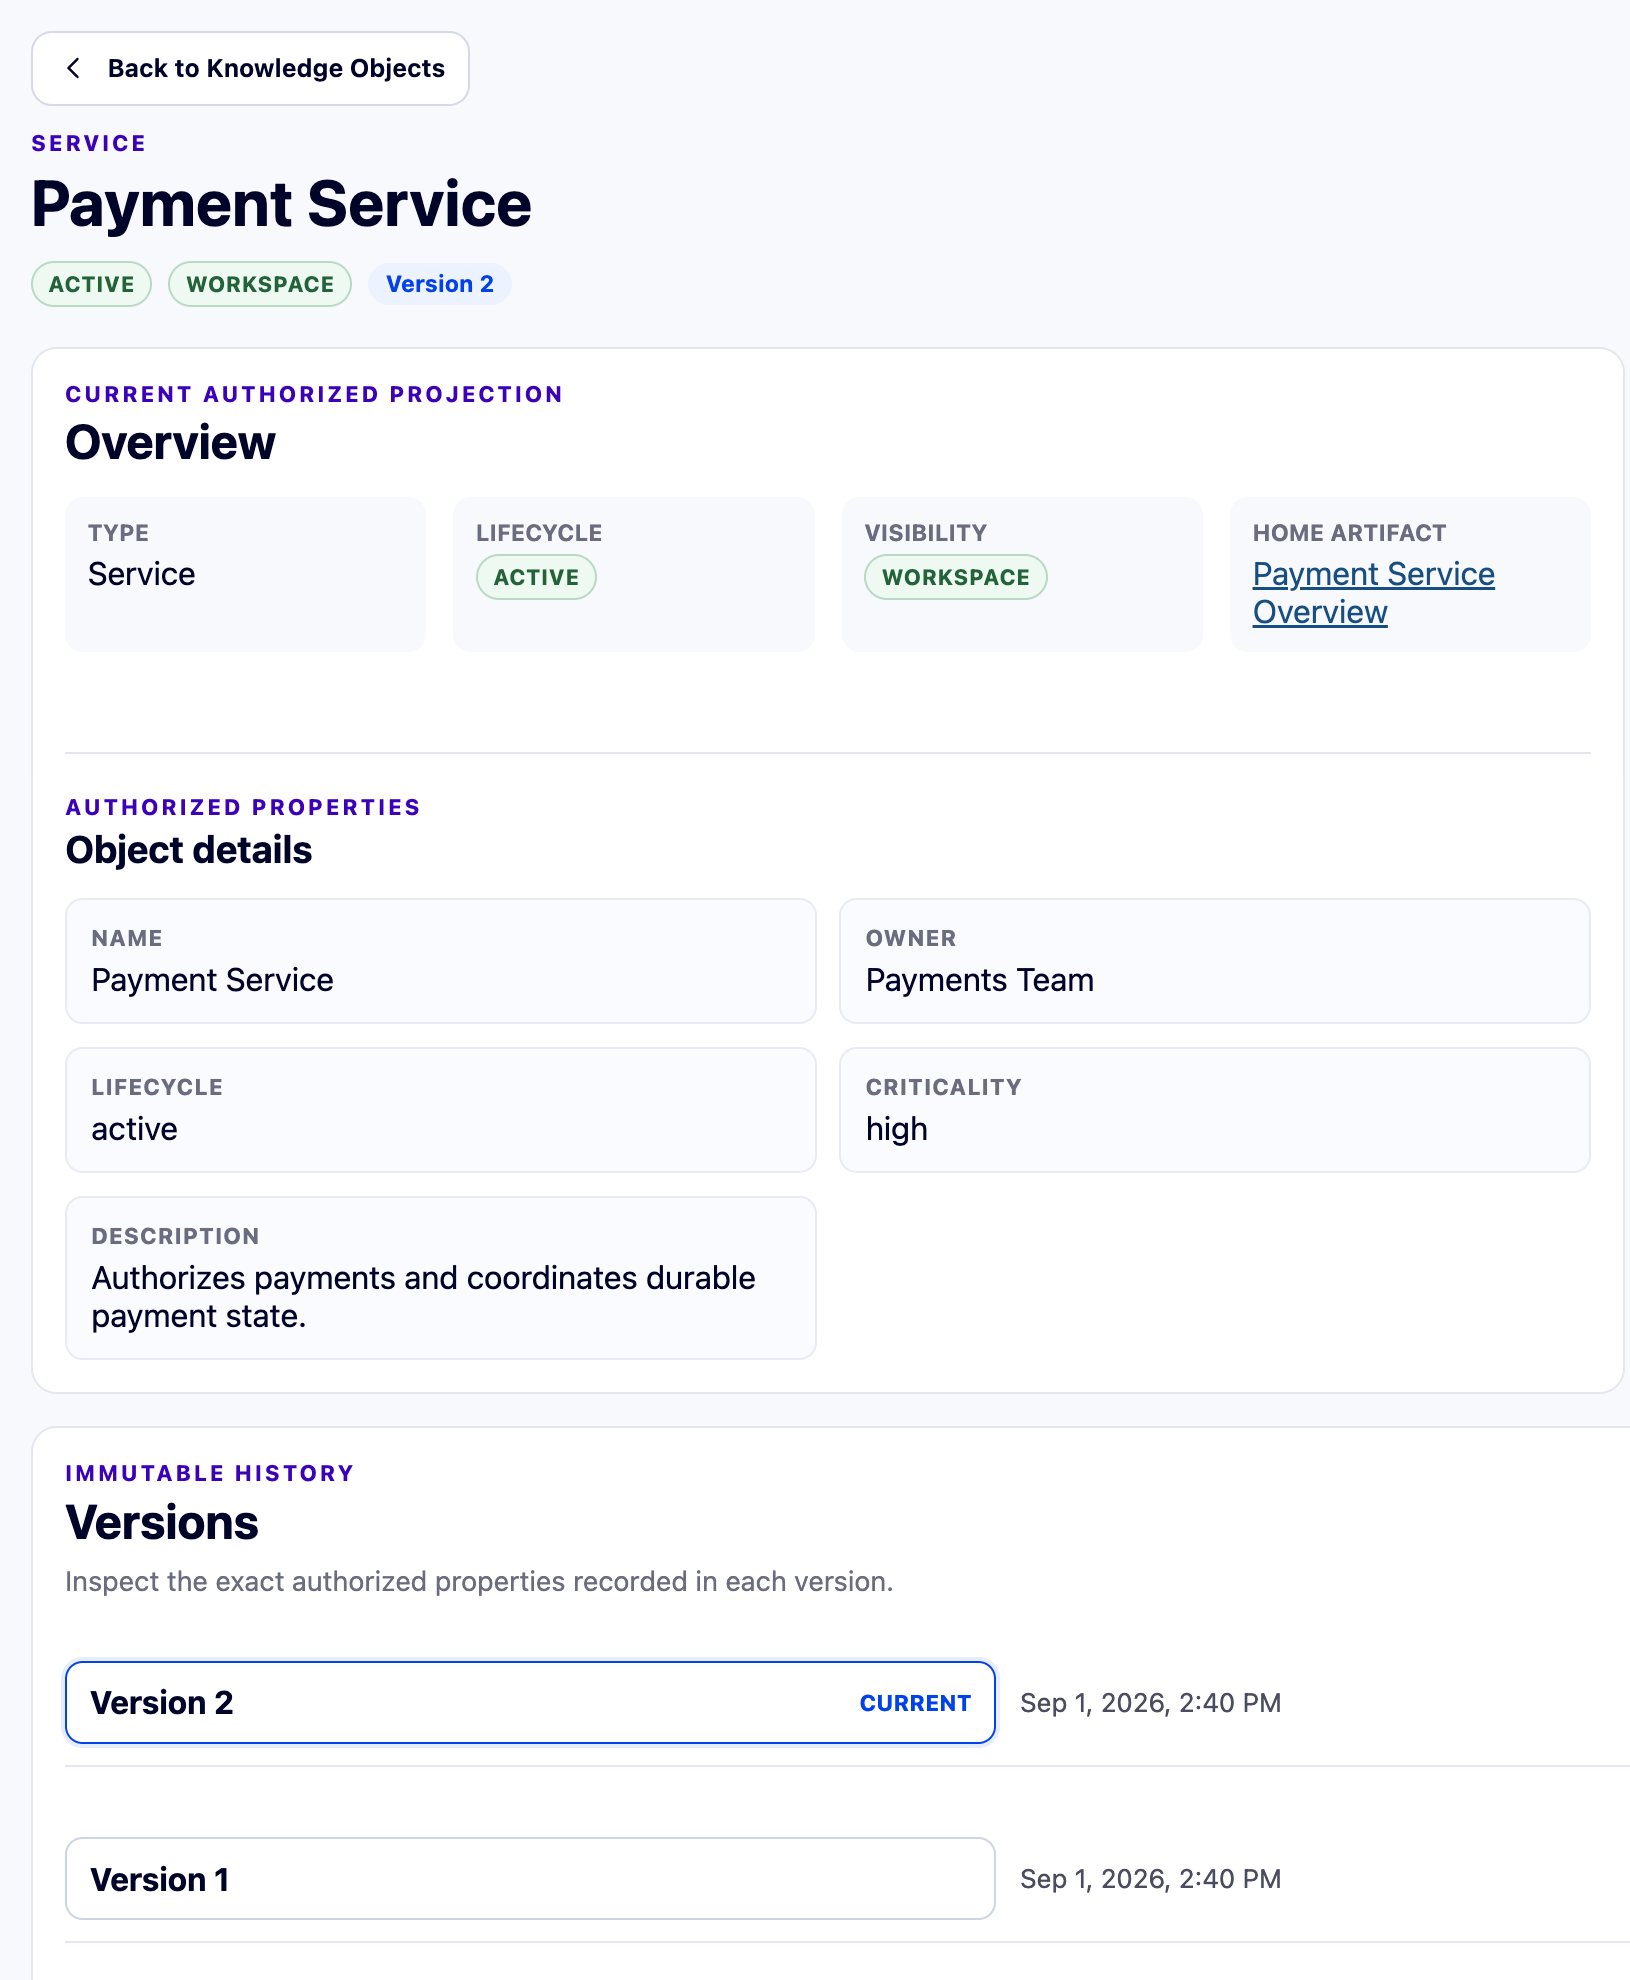This screenshot has width=1630, height=1980.
Task: Click the 'Payments Team' owner value
Action: [980, 980]
